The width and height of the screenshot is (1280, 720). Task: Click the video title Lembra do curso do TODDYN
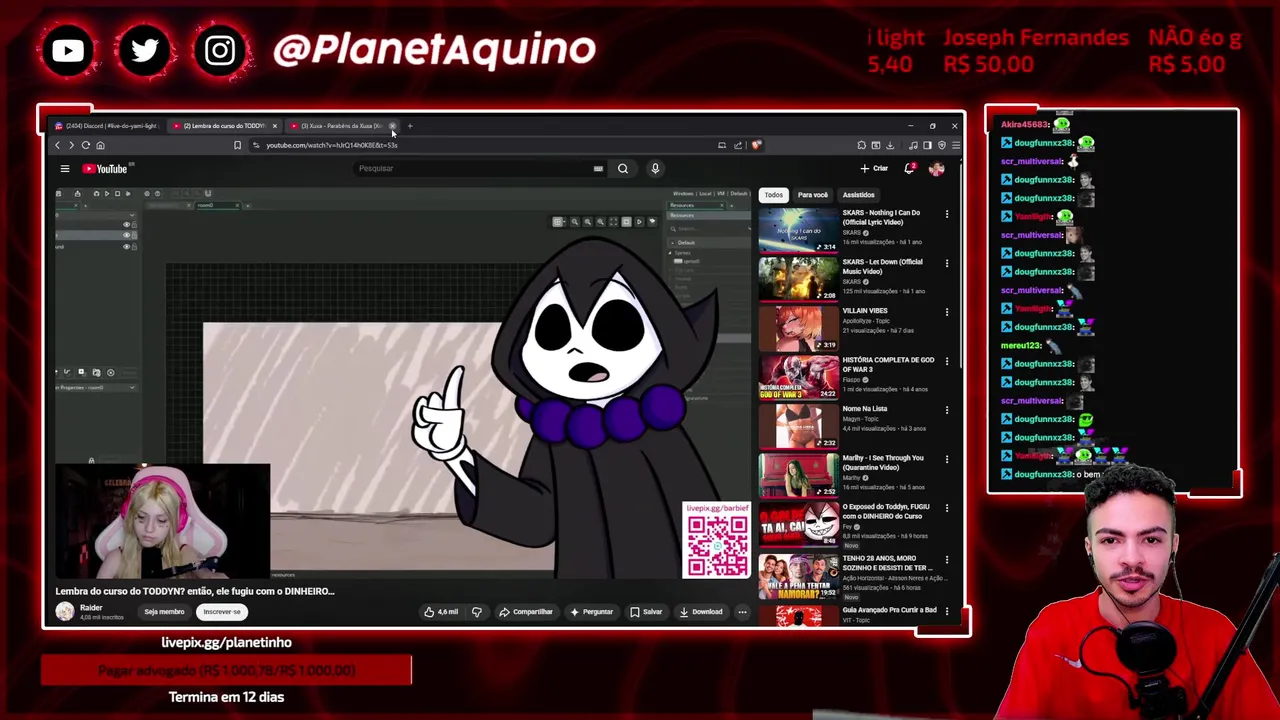pyautogui.click(x=195, y=591)
